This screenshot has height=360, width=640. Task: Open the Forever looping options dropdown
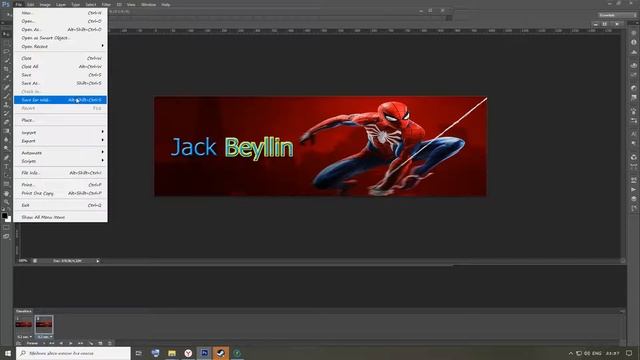click(x=36, y=343)
